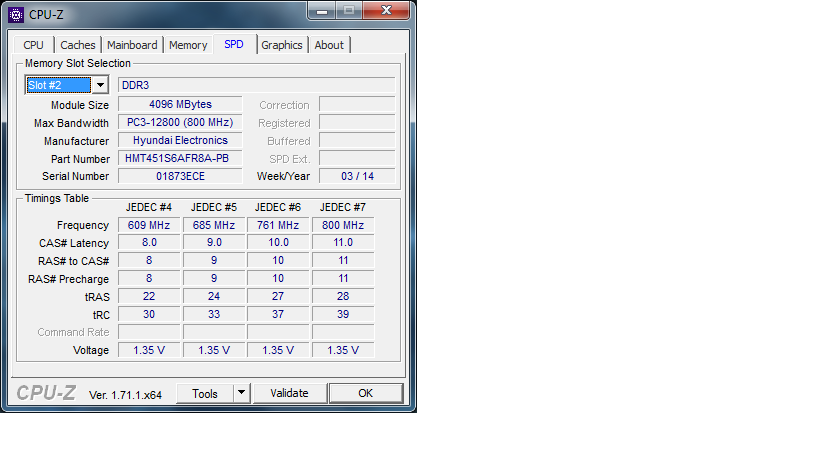
Task: Open Tools dropdown arrow menu
Action: pos(241,393)
